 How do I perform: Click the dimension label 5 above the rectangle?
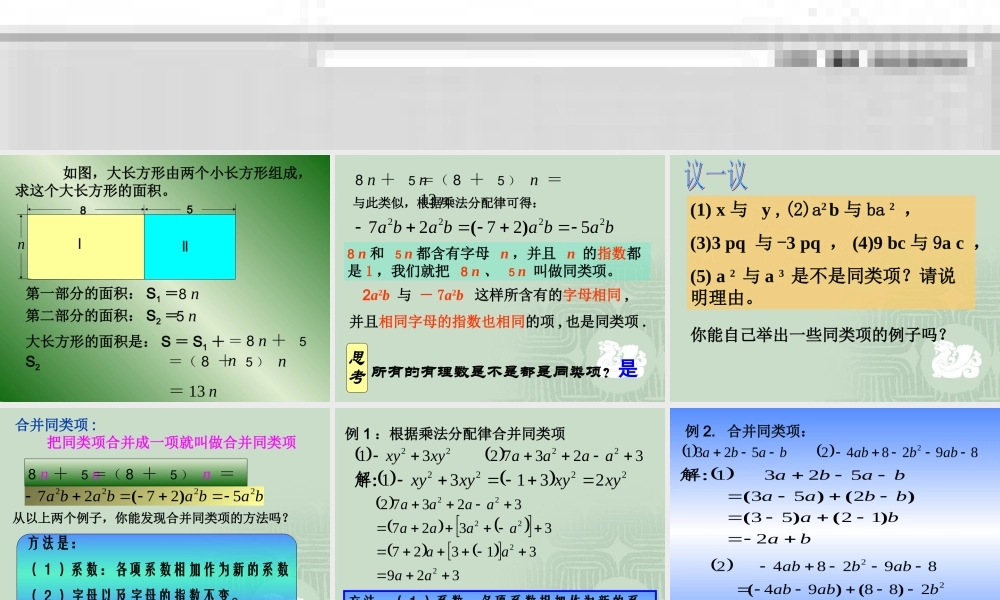coord(189,209)
